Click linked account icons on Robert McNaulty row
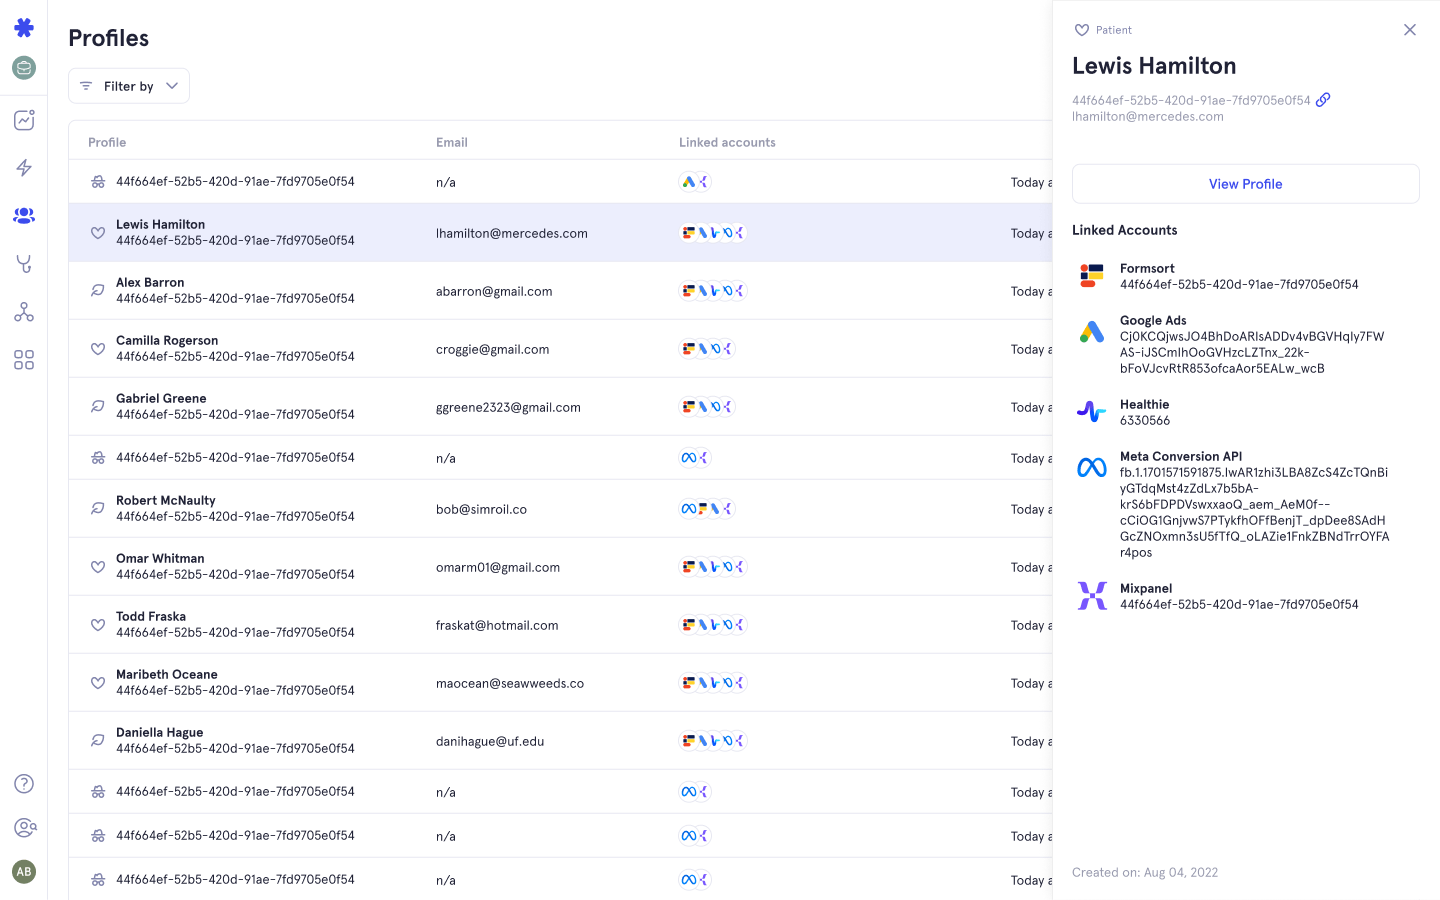 (x=707, y=509)
